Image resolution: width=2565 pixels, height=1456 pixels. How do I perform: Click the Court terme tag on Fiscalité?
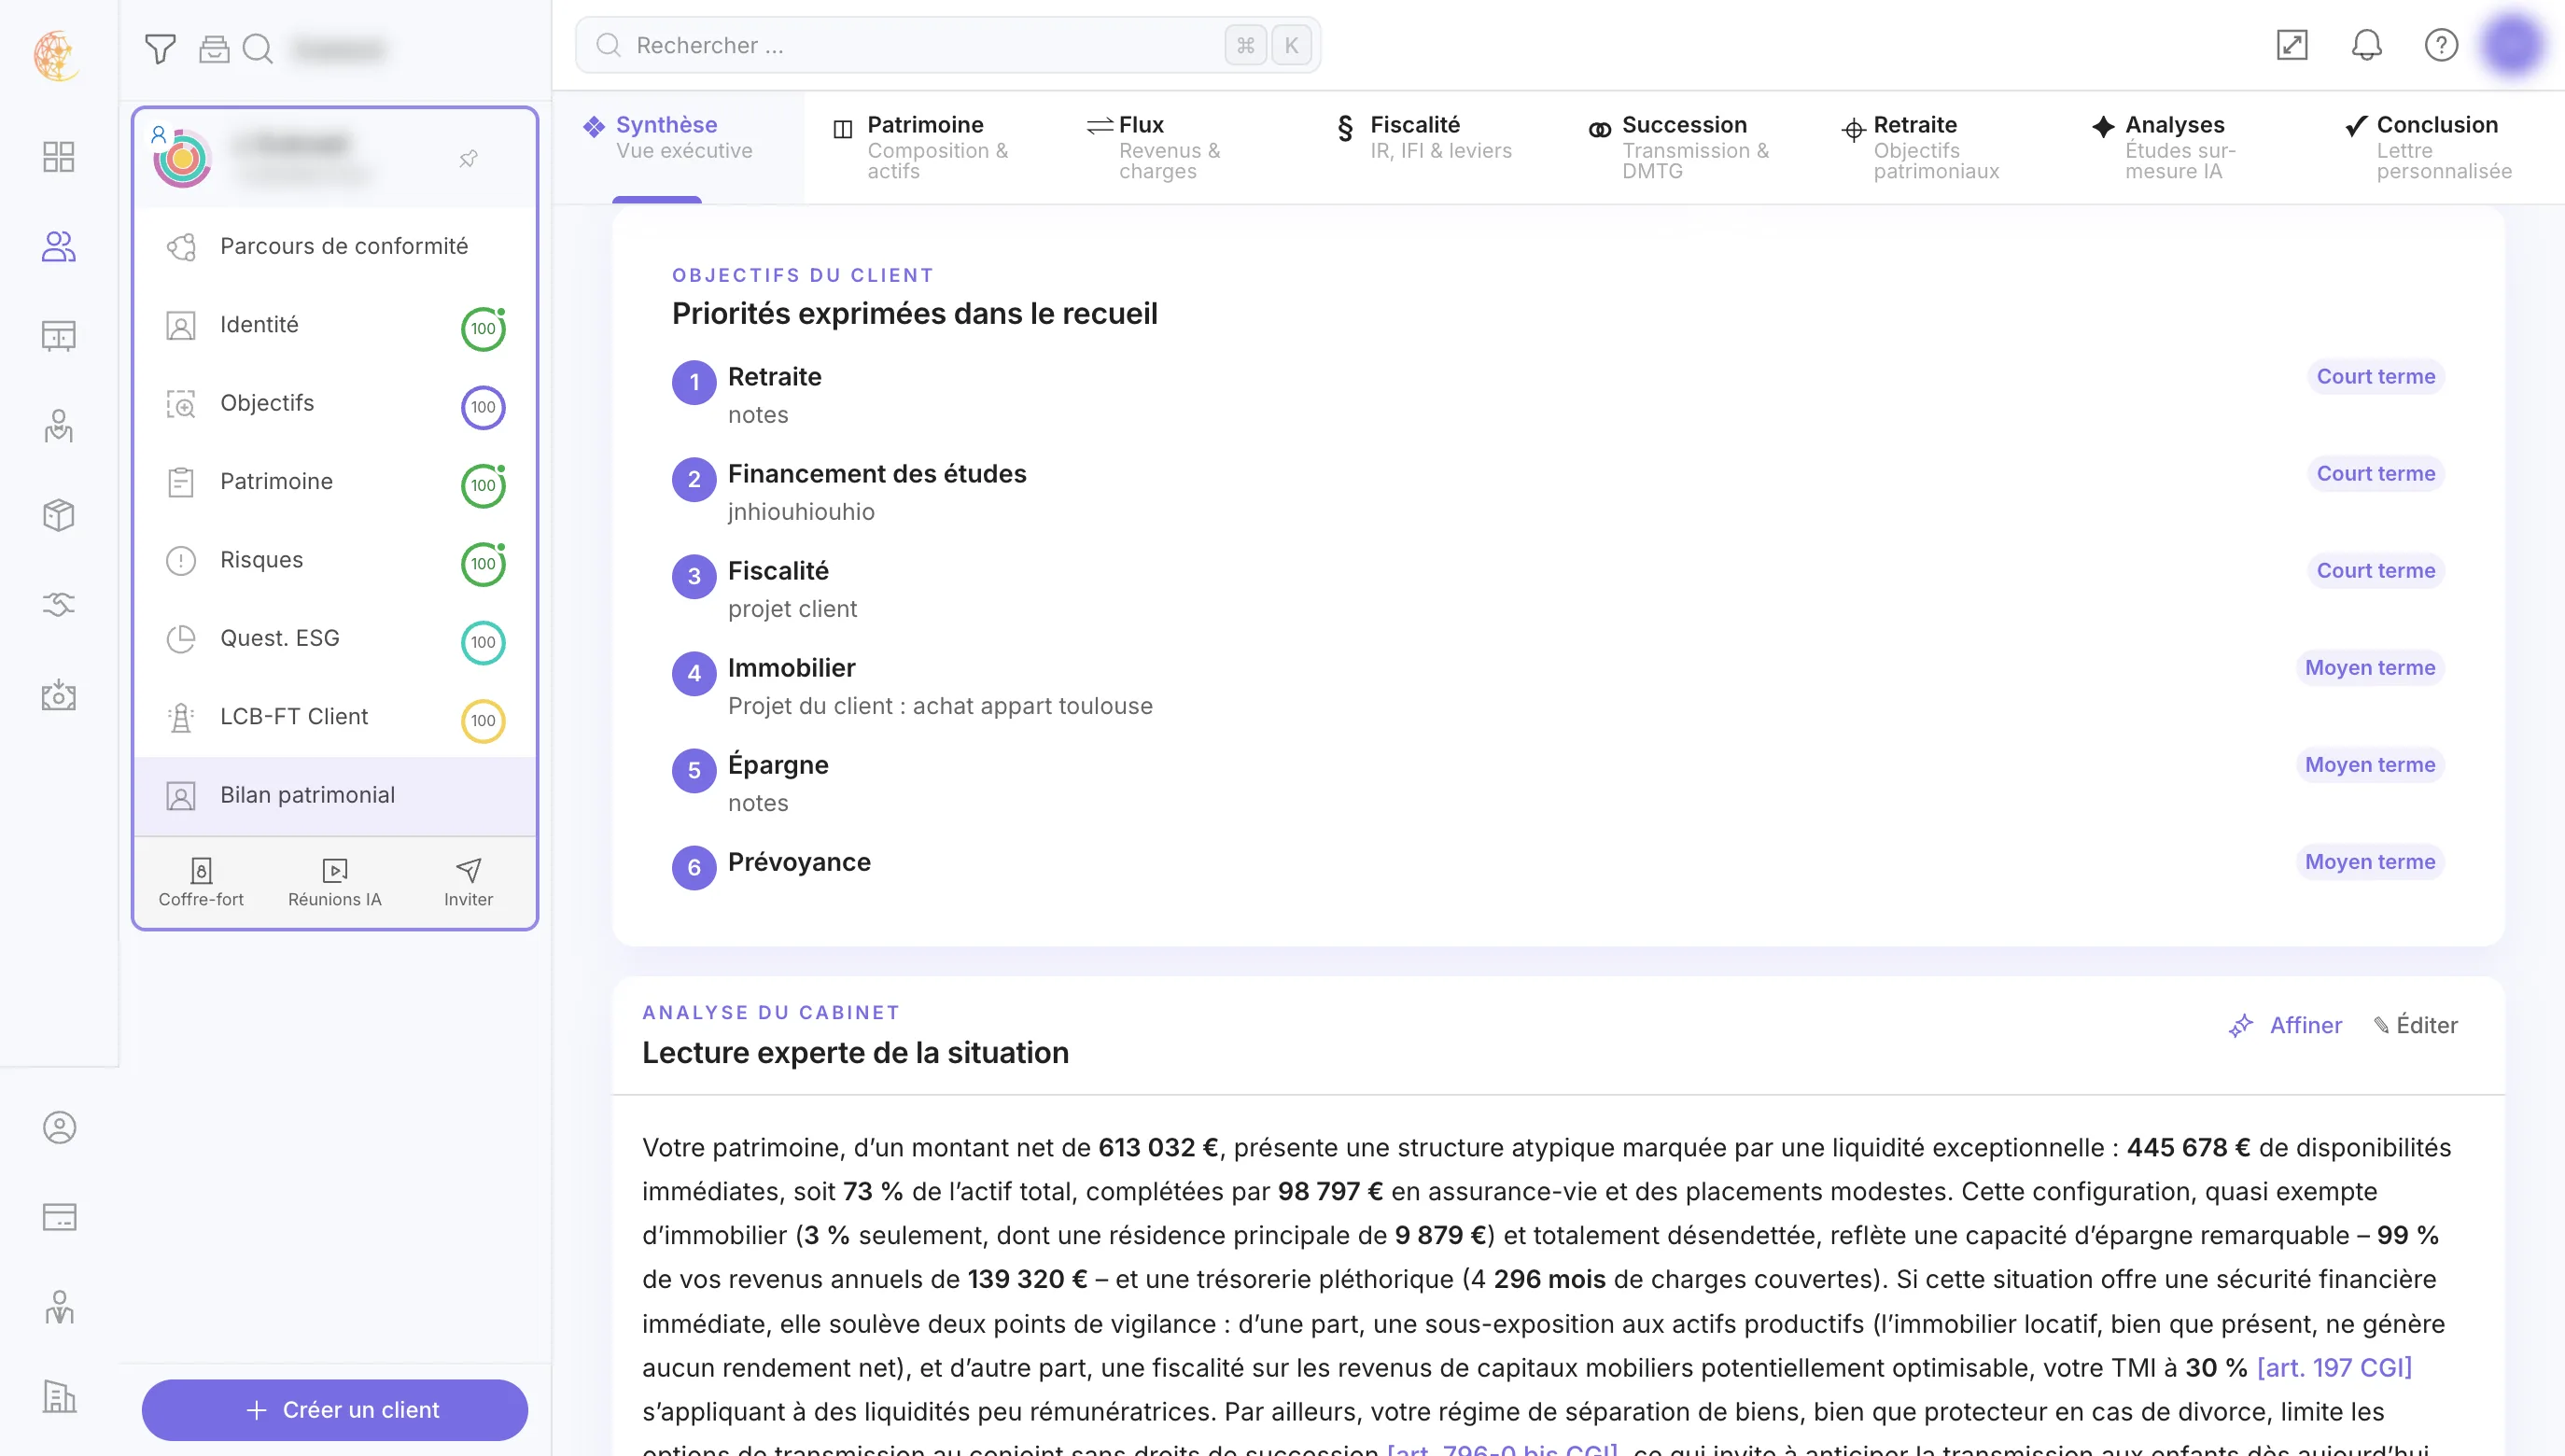[x=2376, y=571]
